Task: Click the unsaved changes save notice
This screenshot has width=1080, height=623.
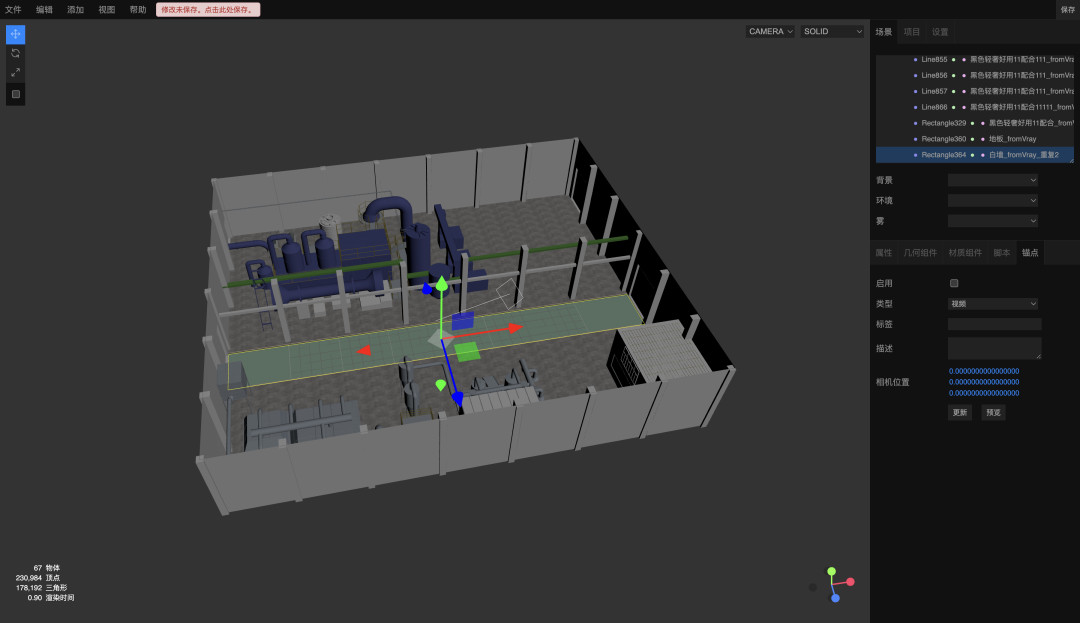Action: (208, 9)
